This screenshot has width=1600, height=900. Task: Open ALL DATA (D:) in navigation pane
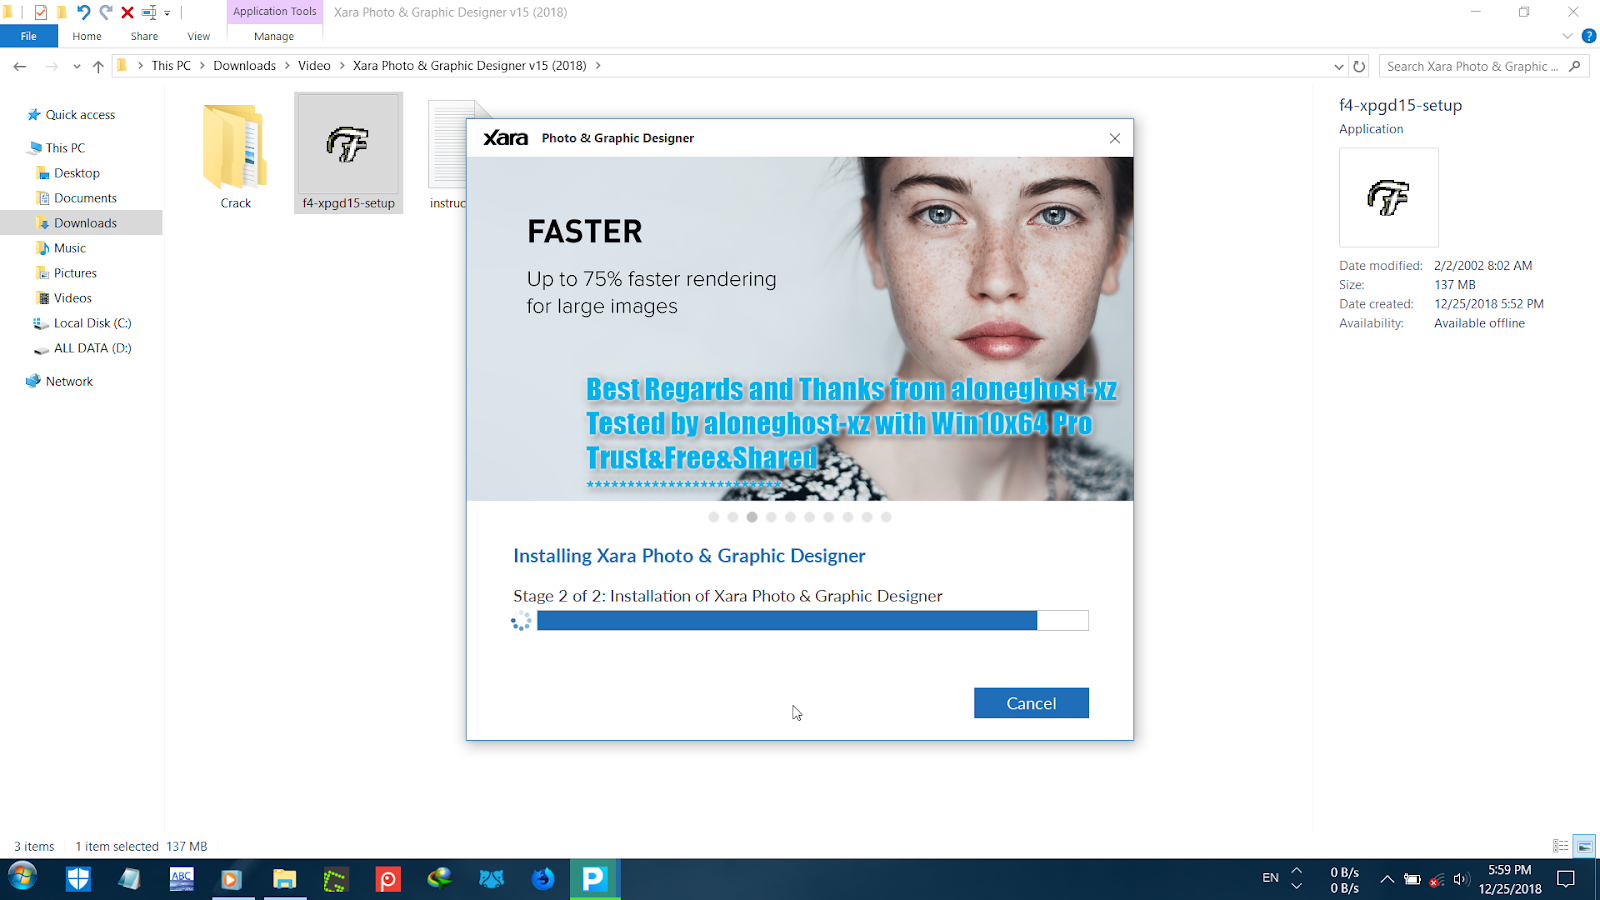pos(92,348)
